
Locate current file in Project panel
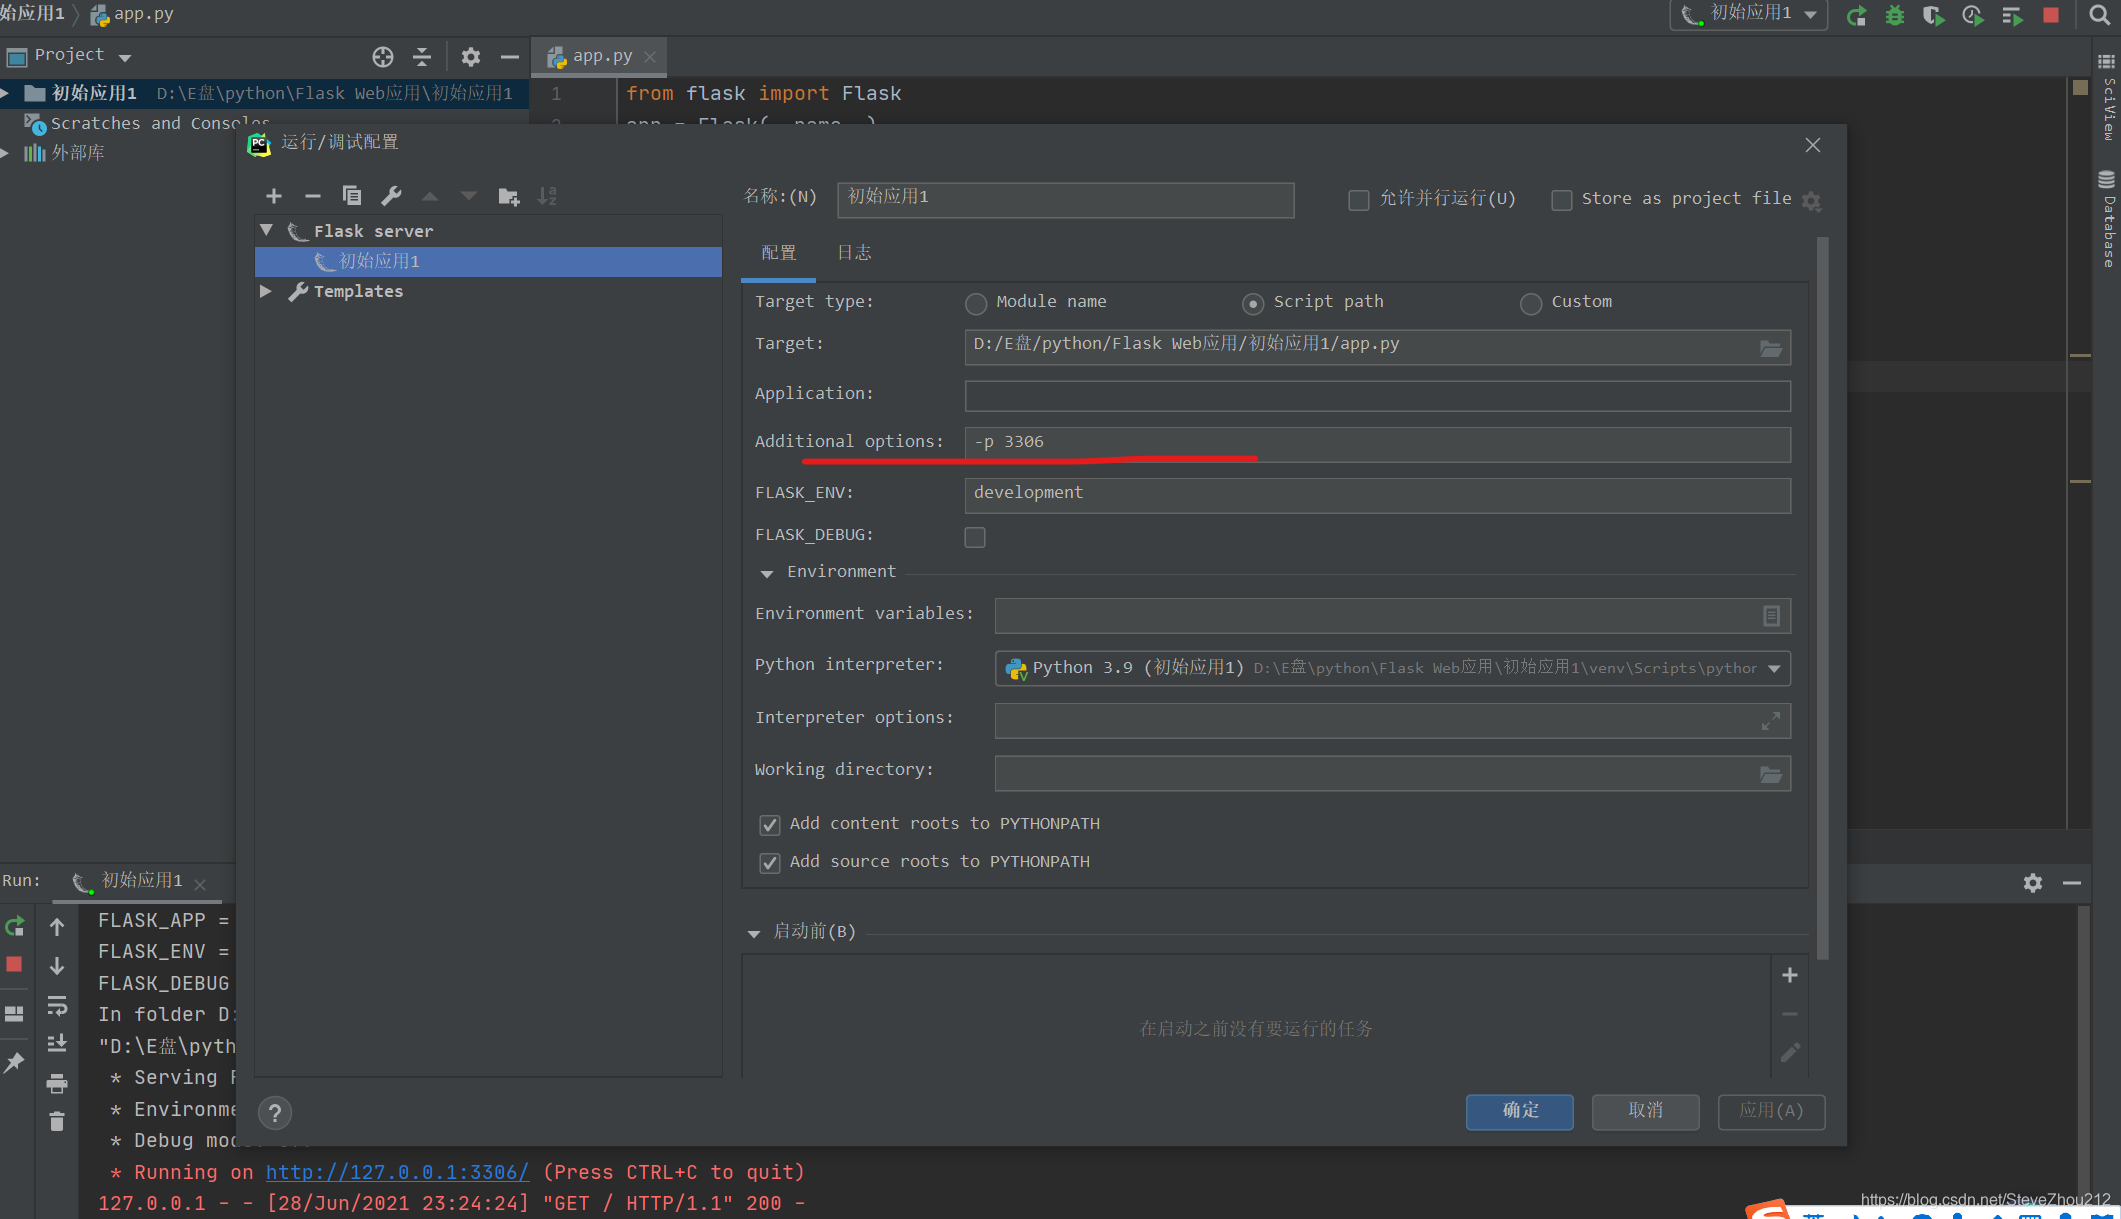pos(382,57)
